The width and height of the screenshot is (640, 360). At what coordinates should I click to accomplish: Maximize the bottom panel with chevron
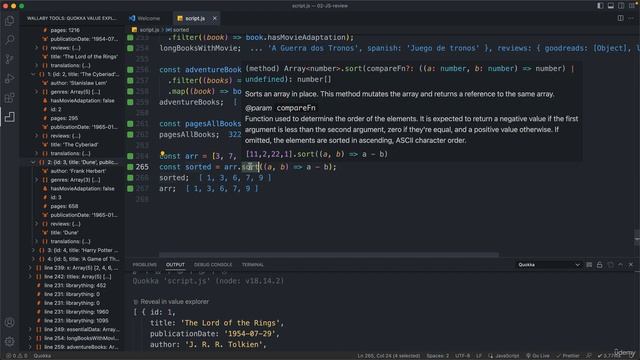tap(620, 265)
